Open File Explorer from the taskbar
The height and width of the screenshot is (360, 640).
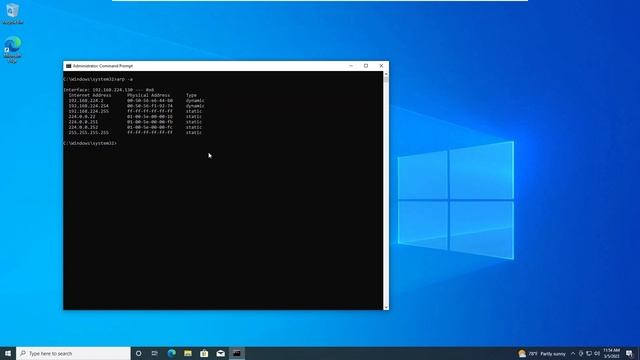[x=188, y=353]
